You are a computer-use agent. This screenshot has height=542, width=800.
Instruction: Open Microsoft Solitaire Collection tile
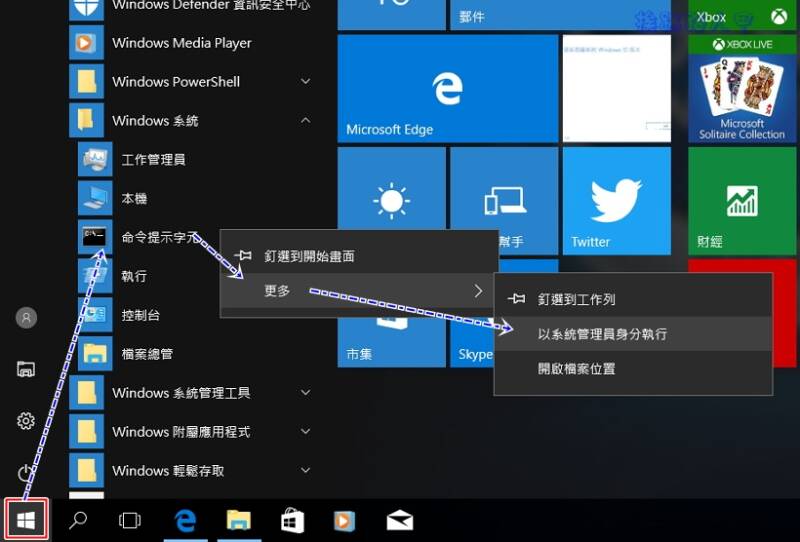pyautogui.click(x=742, y=88)
